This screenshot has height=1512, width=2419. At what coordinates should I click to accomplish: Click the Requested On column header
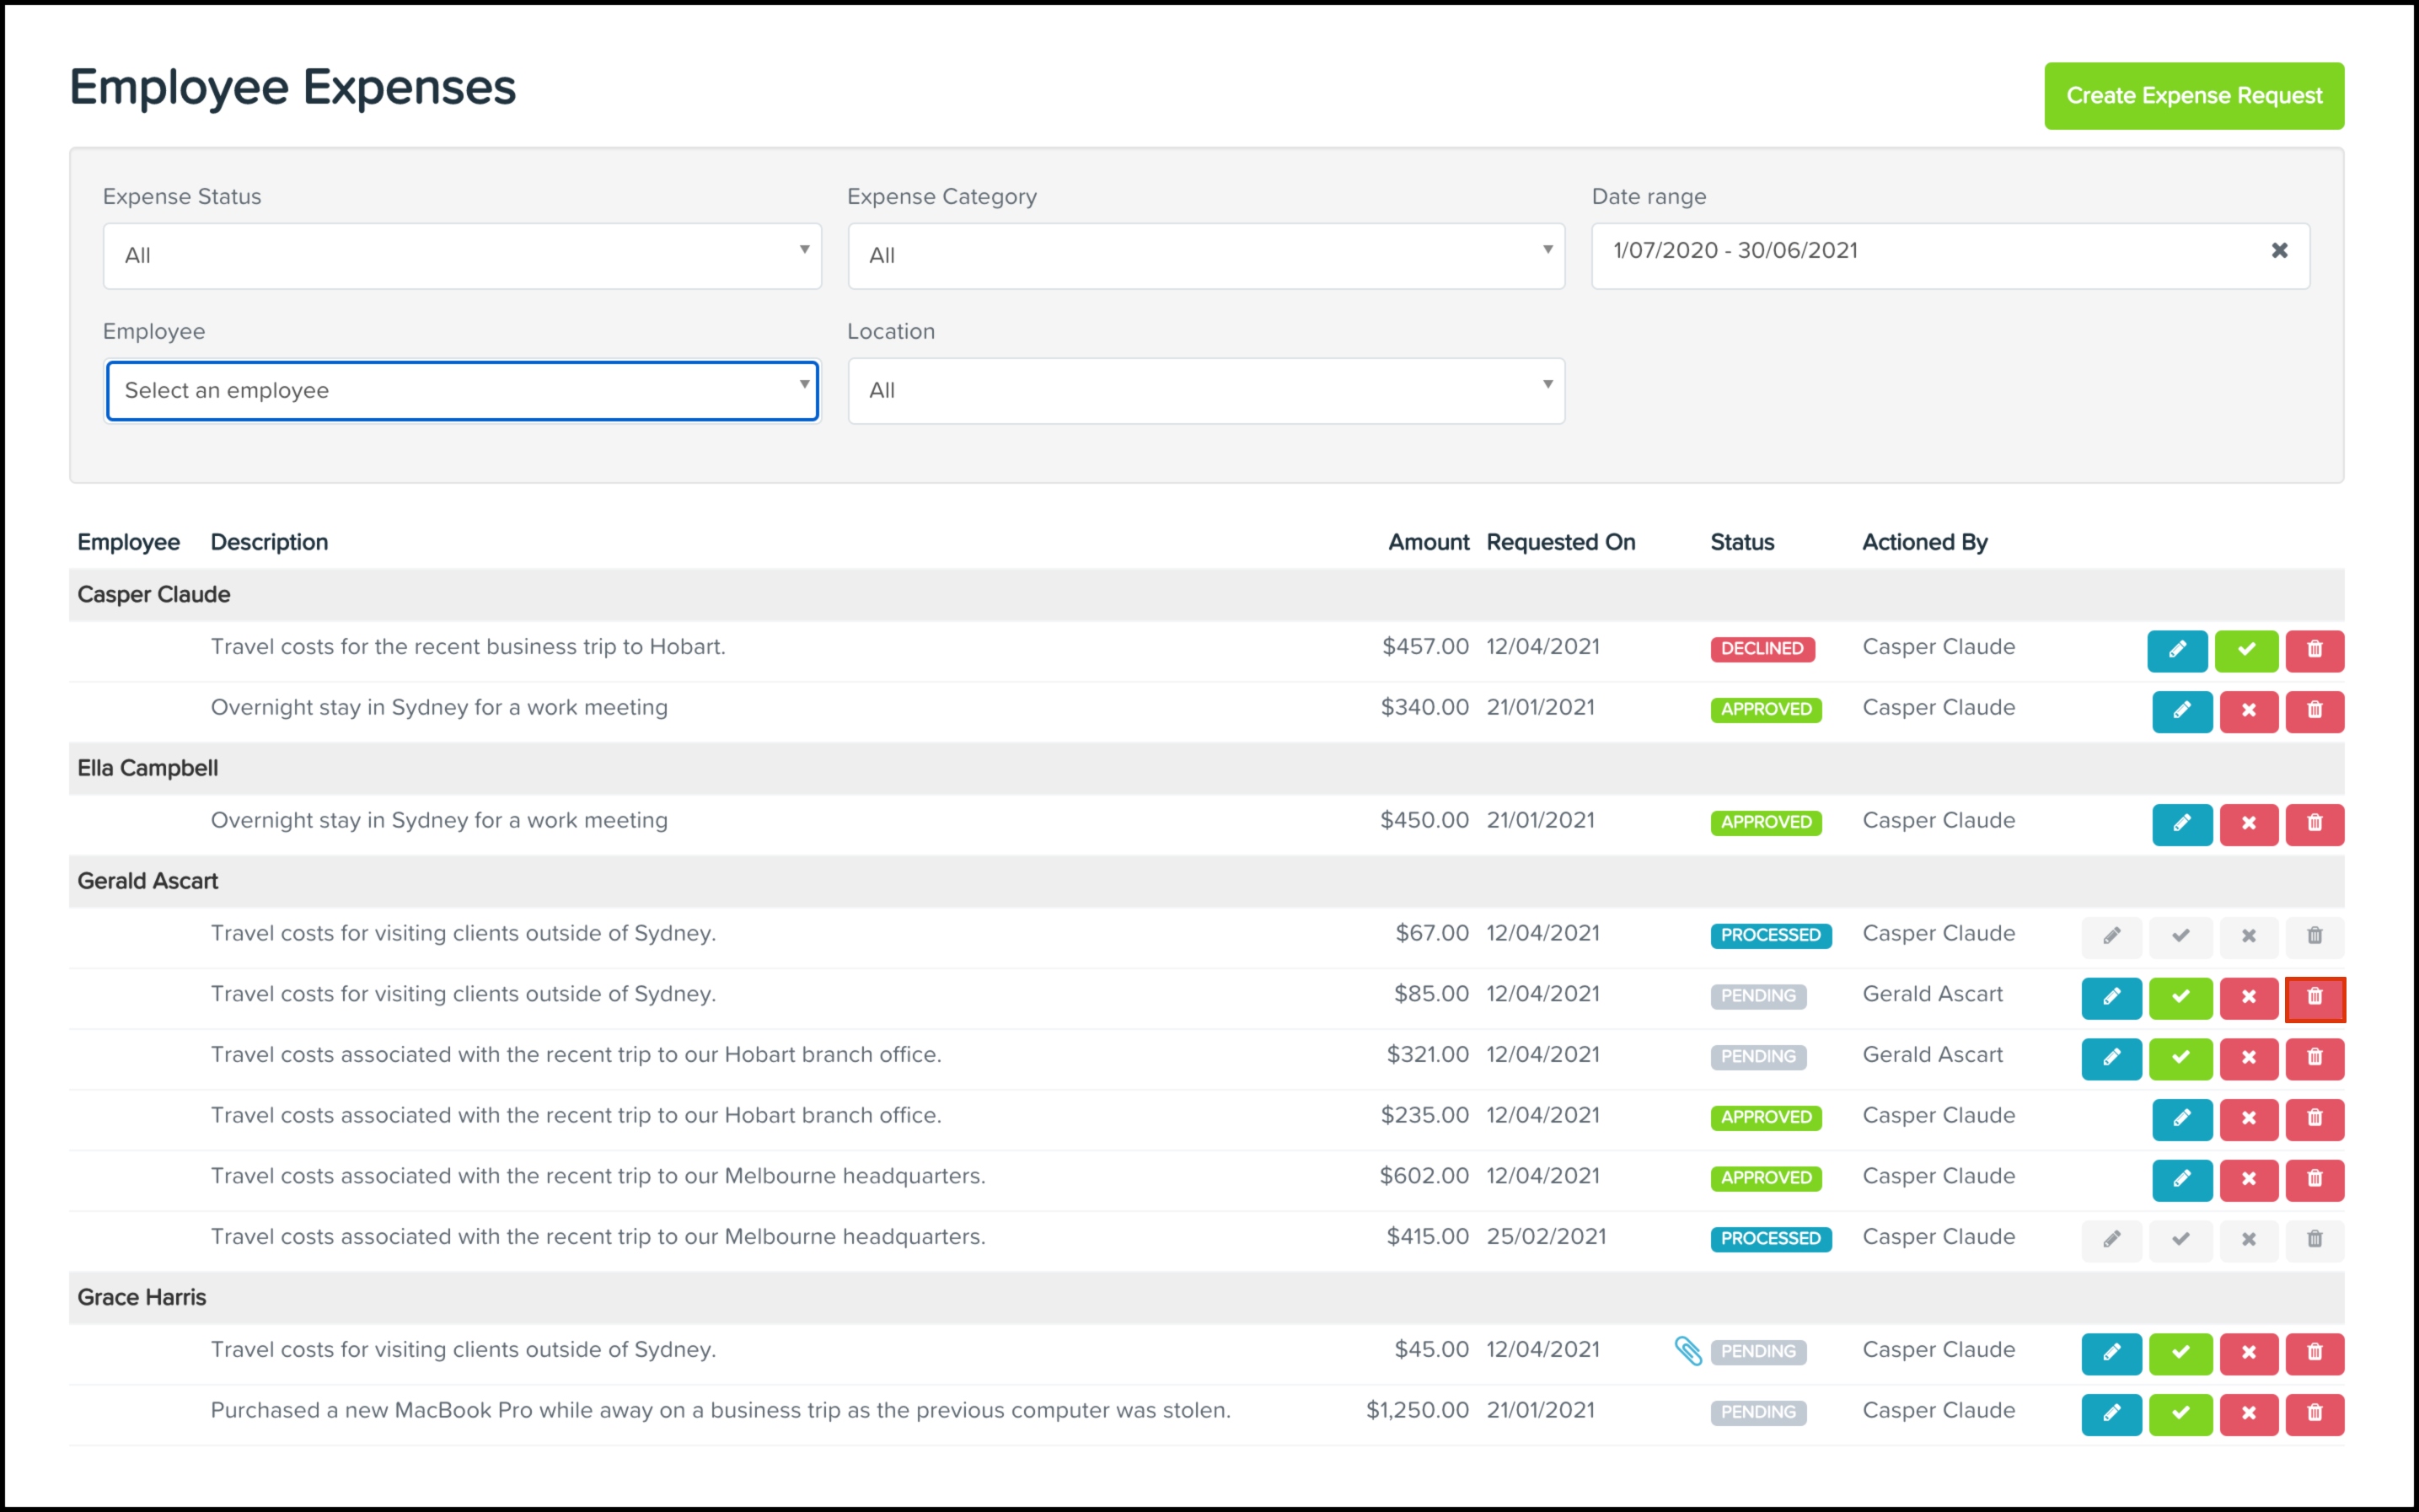coord(1560,542)
